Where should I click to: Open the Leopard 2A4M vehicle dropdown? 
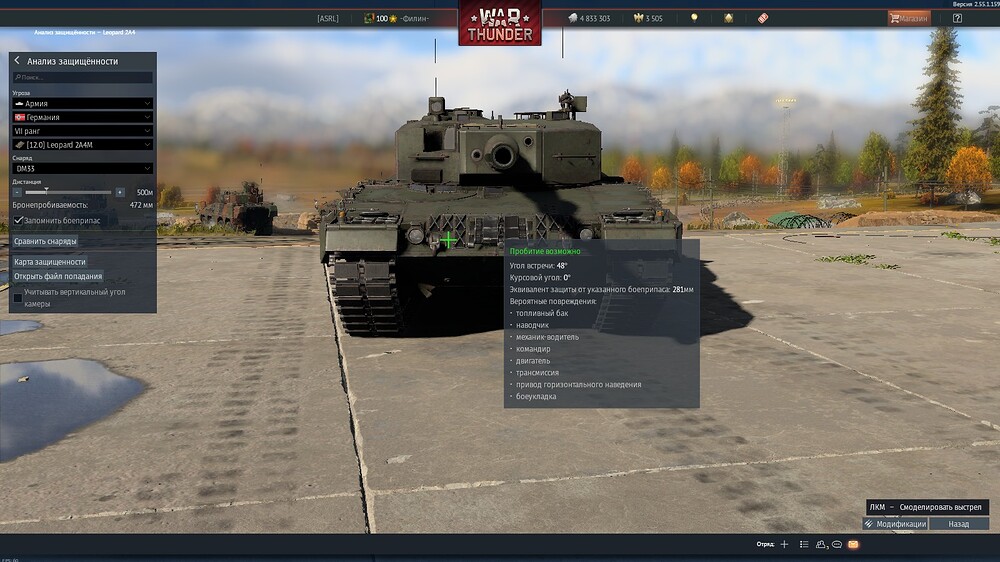[x=82, y=145]
